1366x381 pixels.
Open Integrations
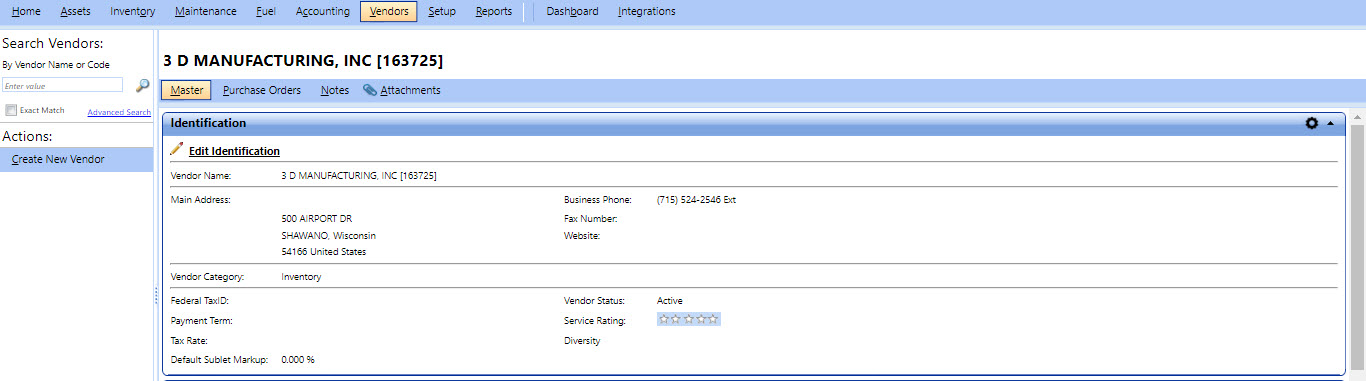click(647, 12)
